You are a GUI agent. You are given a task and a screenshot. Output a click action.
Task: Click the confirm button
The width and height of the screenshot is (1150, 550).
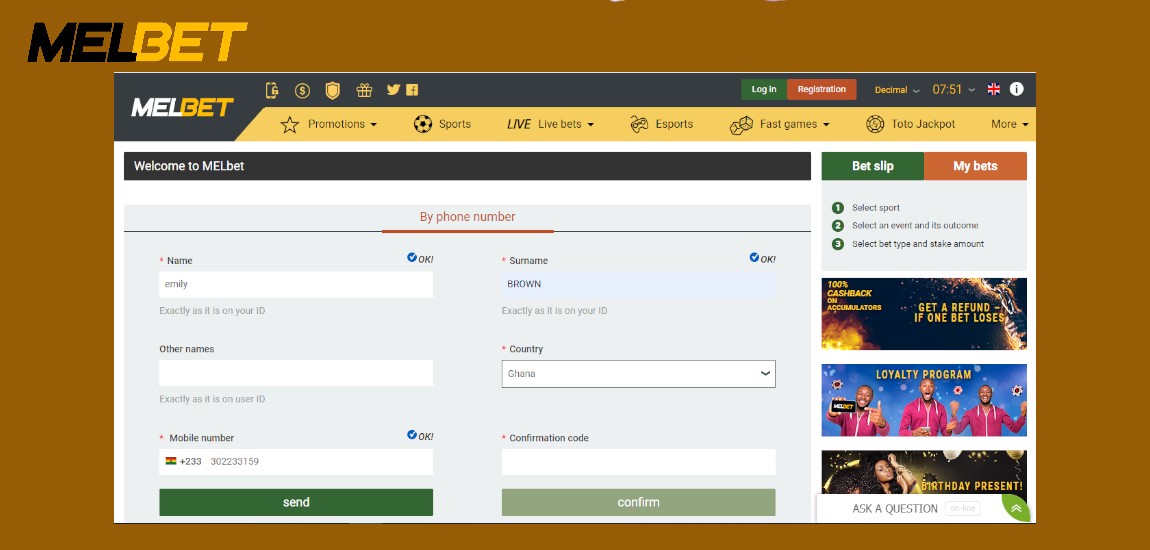point(638,502)
